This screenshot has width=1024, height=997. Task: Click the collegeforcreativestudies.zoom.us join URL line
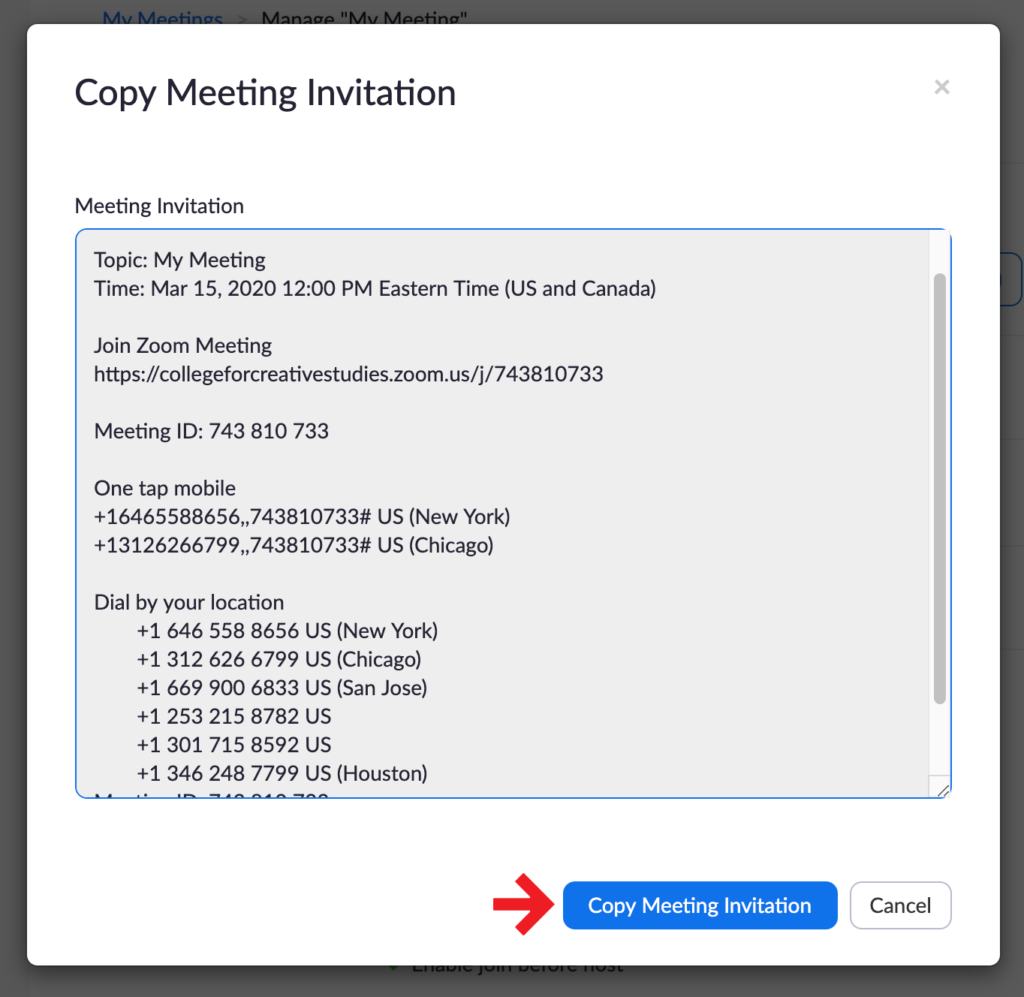pos(348,374)
